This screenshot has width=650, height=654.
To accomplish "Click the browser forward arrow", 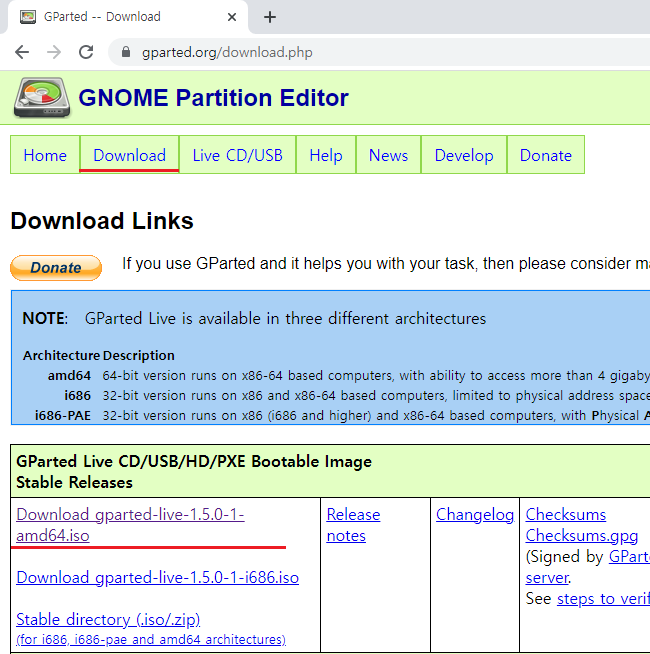I will click(x=54, y=52).
